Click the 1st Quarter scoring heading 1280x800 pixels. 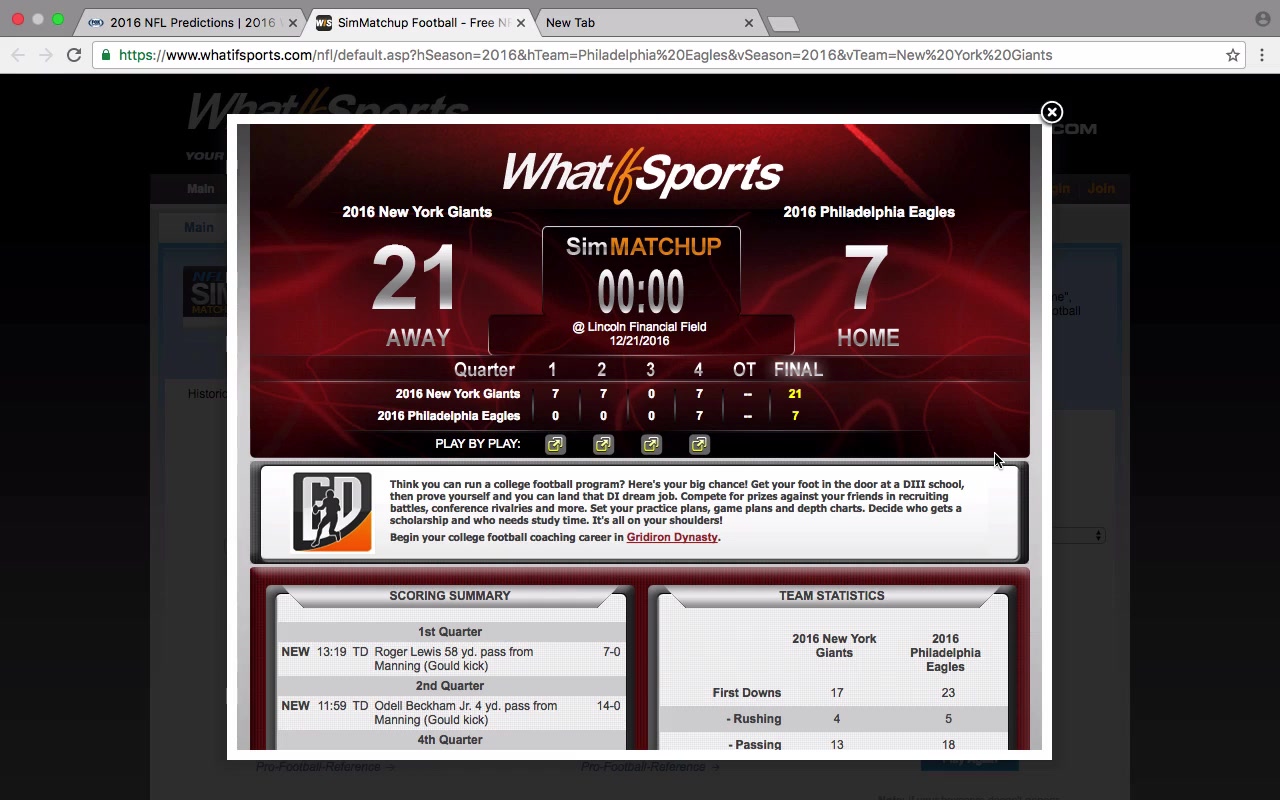pos(450,632)
